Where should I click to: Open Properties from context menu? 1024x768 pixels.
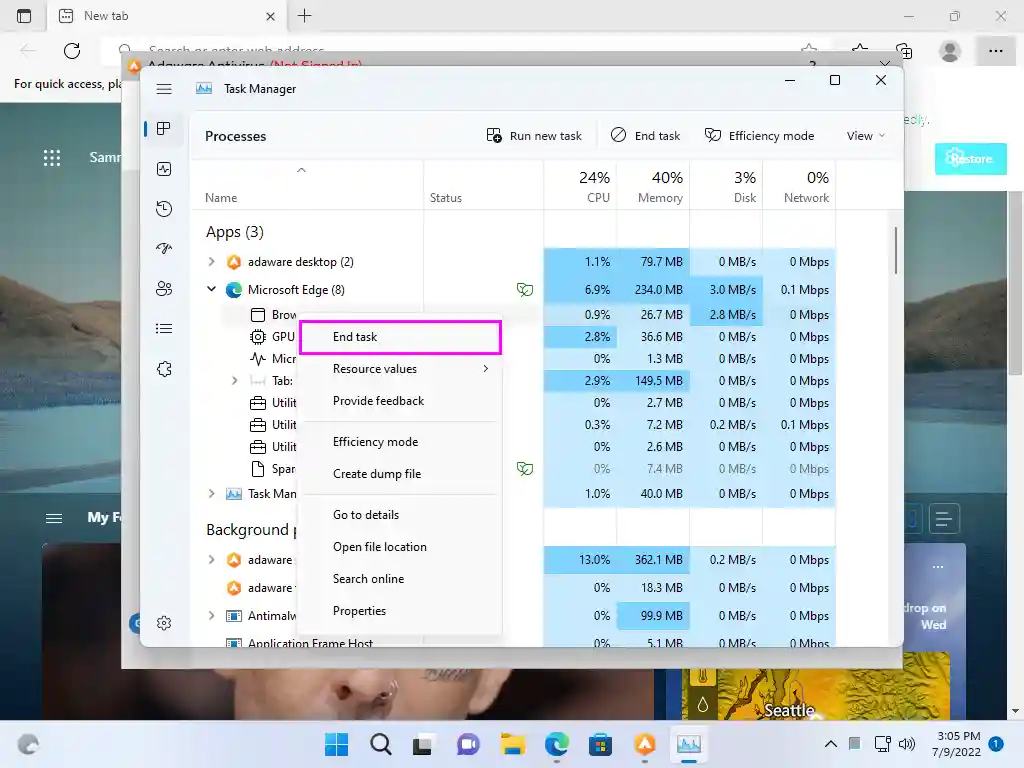[400, 611]
